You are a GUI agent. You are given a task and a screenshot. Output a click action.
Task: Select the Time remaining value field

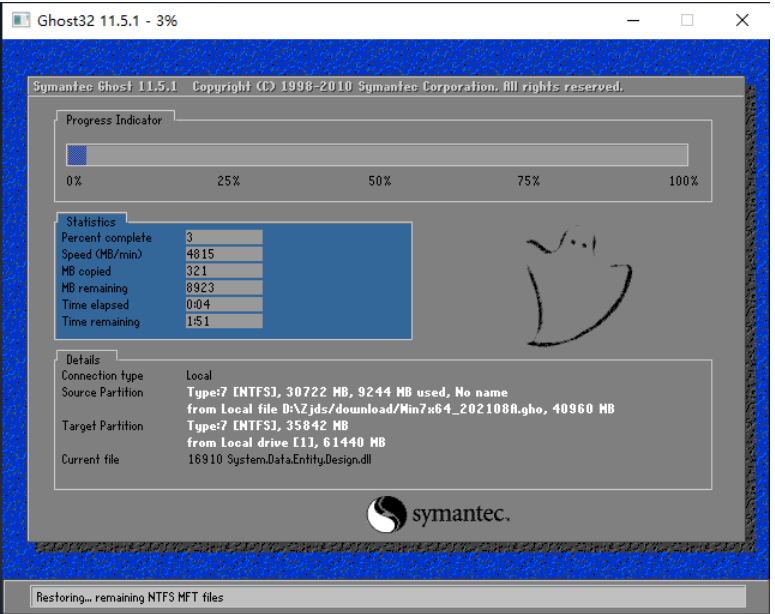223,322
